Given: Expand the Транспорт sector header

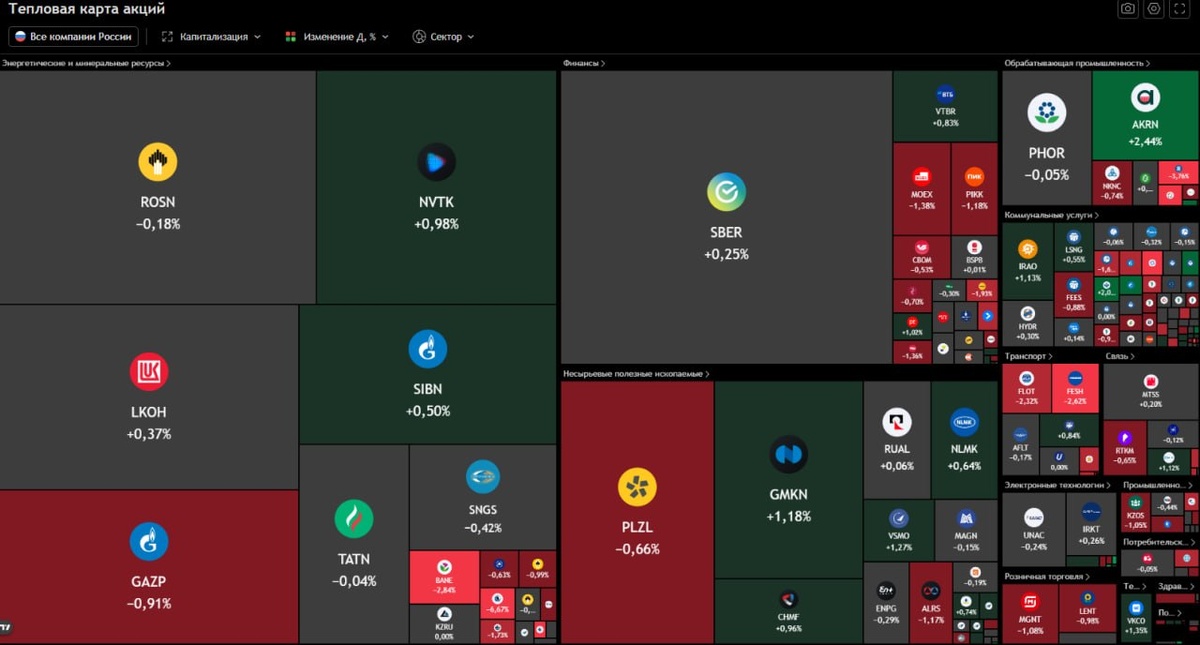Looking at the screenshot, I should [x=1029, y=356].
